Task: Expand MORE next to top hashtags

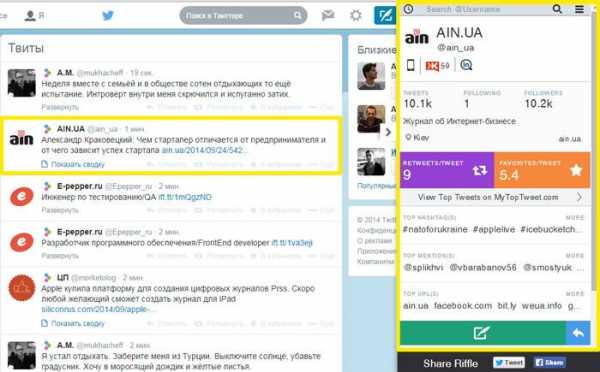Action: point(575,218)
